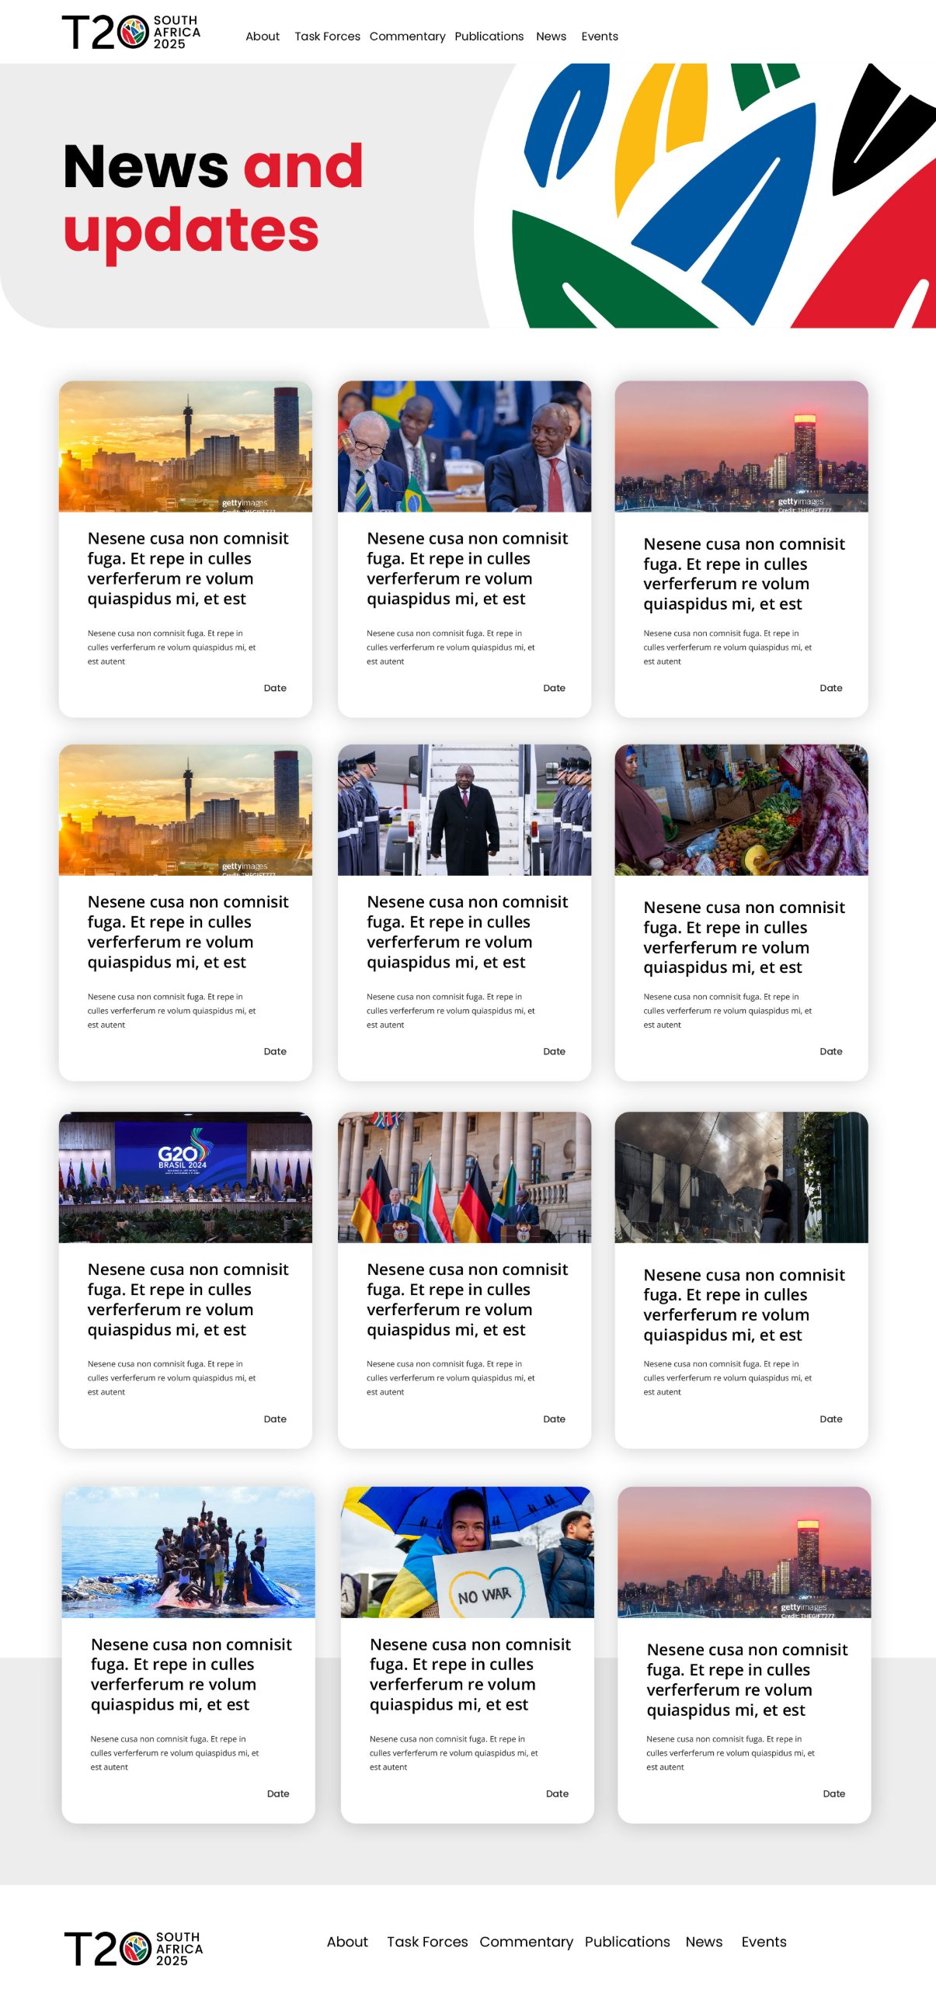Image resolution: width=936 pixels, height=2000 pixels.
Task: Click the headline under the G20 Brasil photo
Action: [x=188, y=1300]
